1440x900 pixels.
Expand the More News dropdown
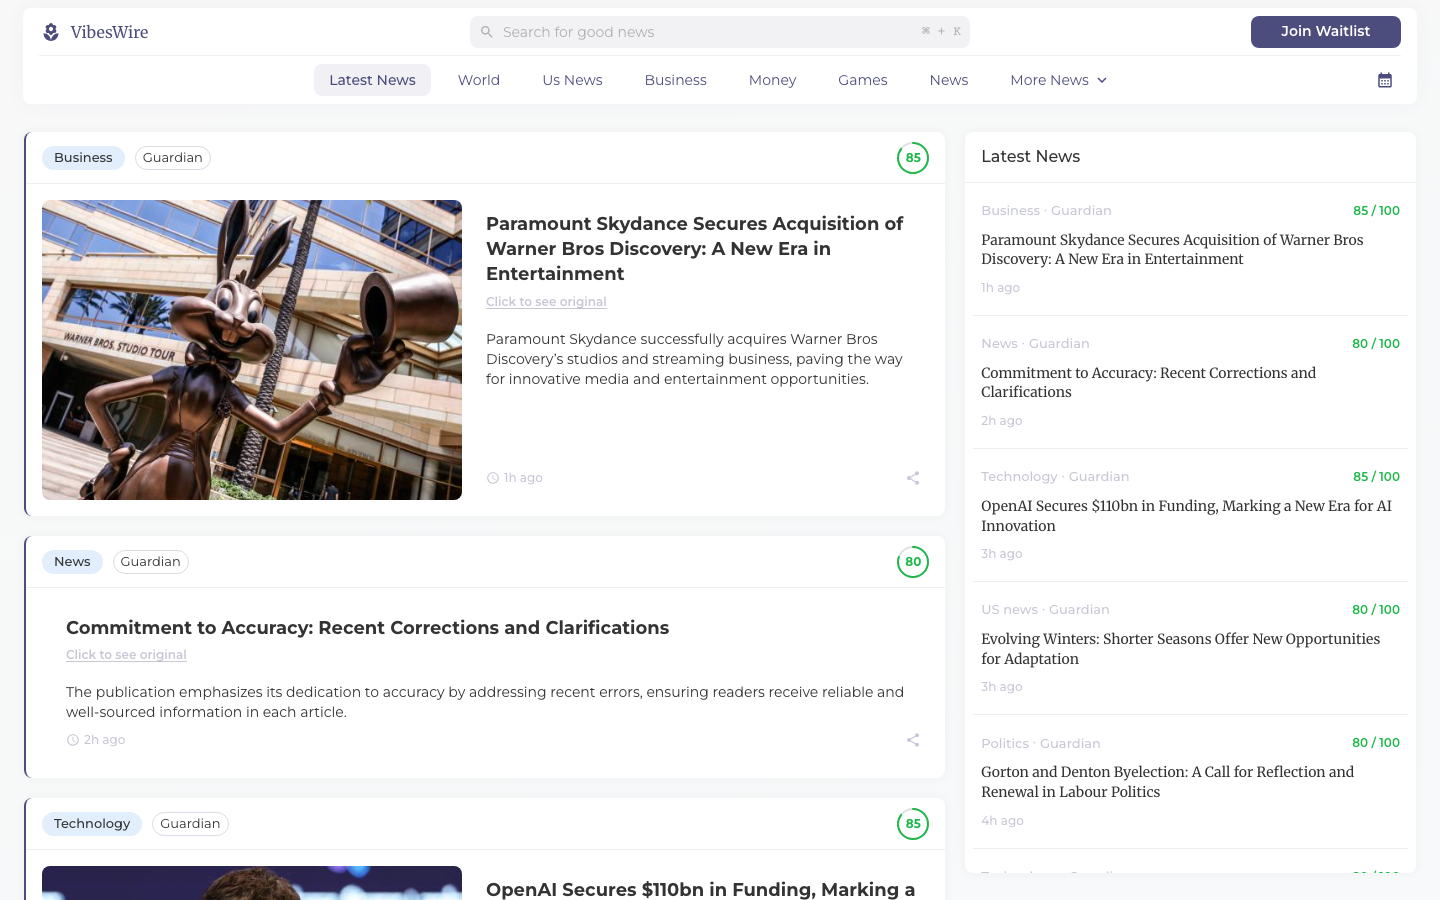pyautogui.click(x=1049, y=79)
